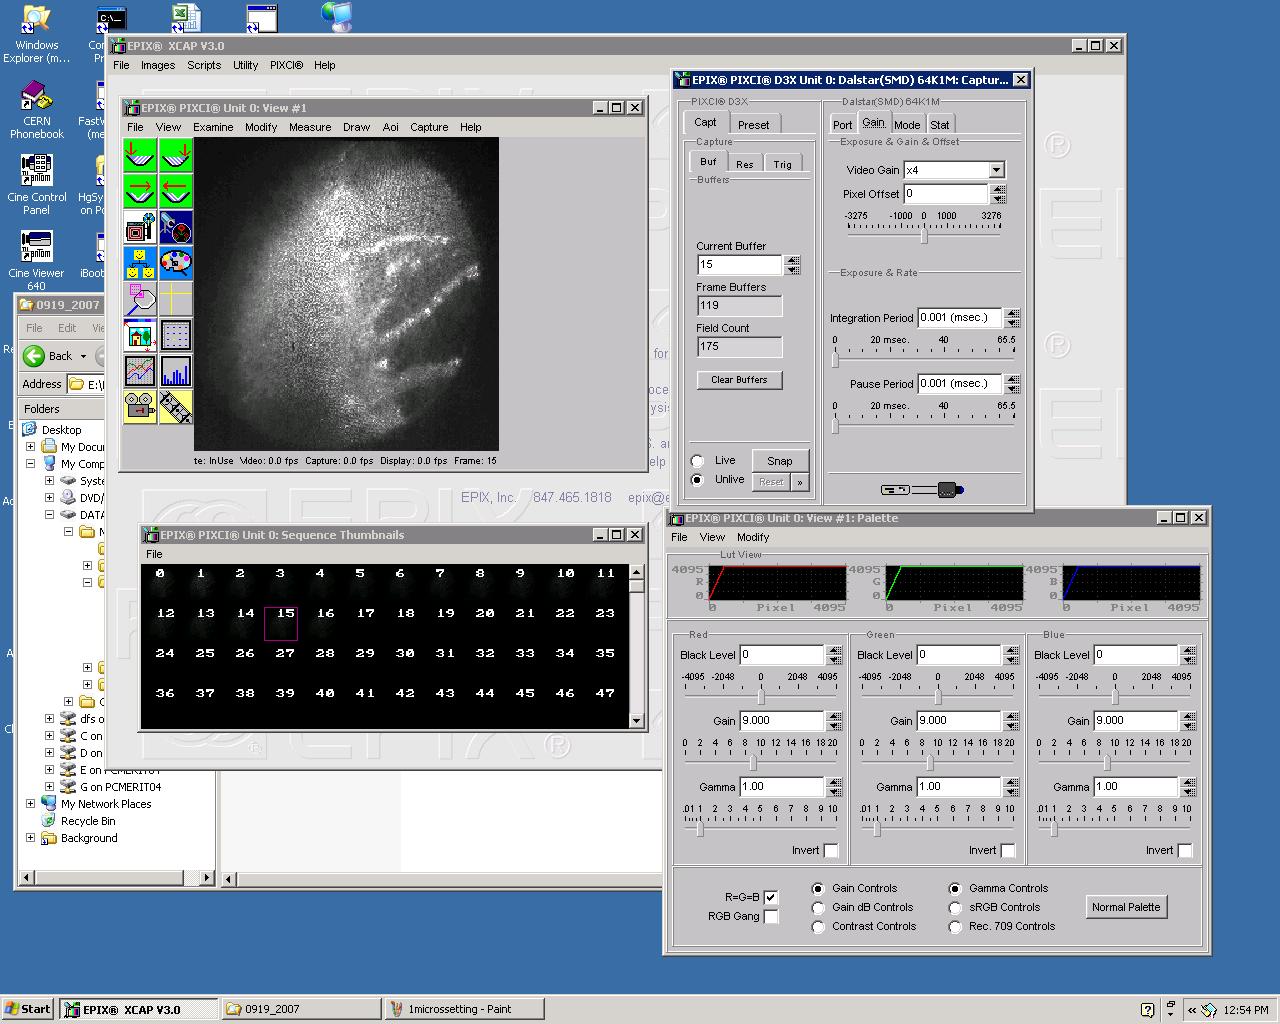
Task: Click the Integration Period input field
Action: pyautogui.click(x=960, y=318)
